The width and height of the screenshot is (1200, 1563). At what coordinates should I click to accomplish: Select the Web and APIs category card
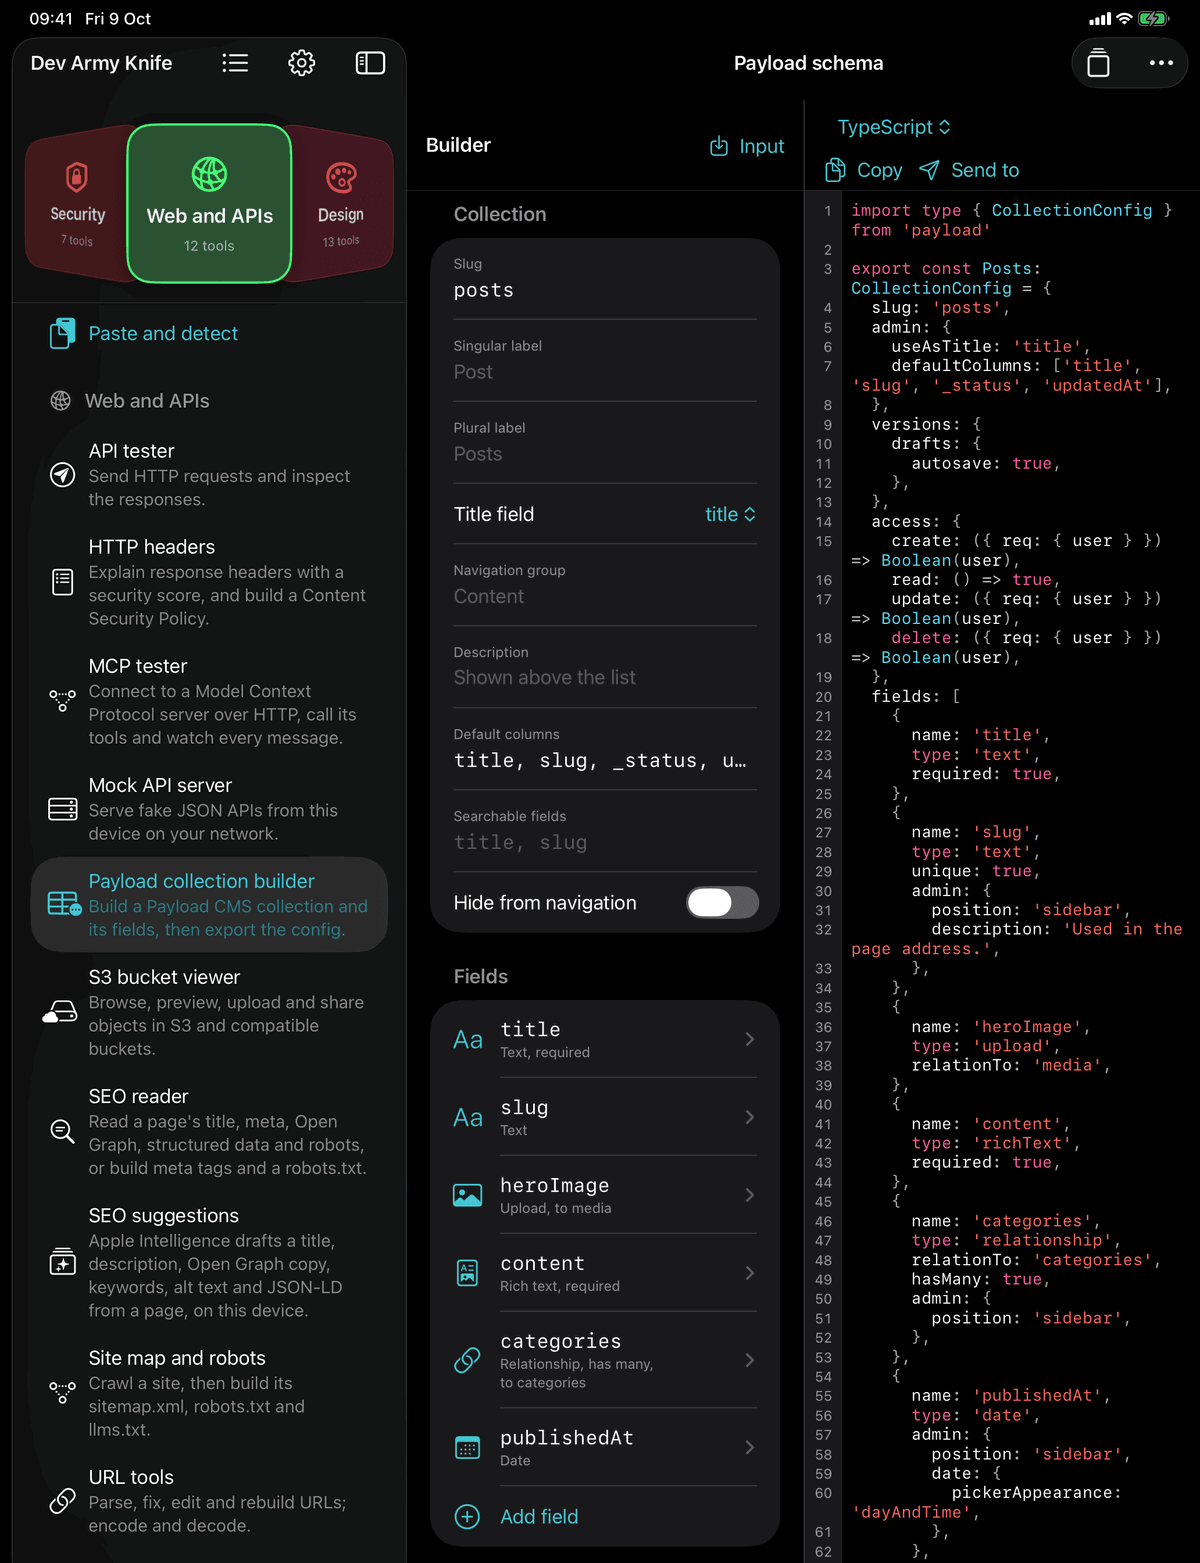coord(209,204)
